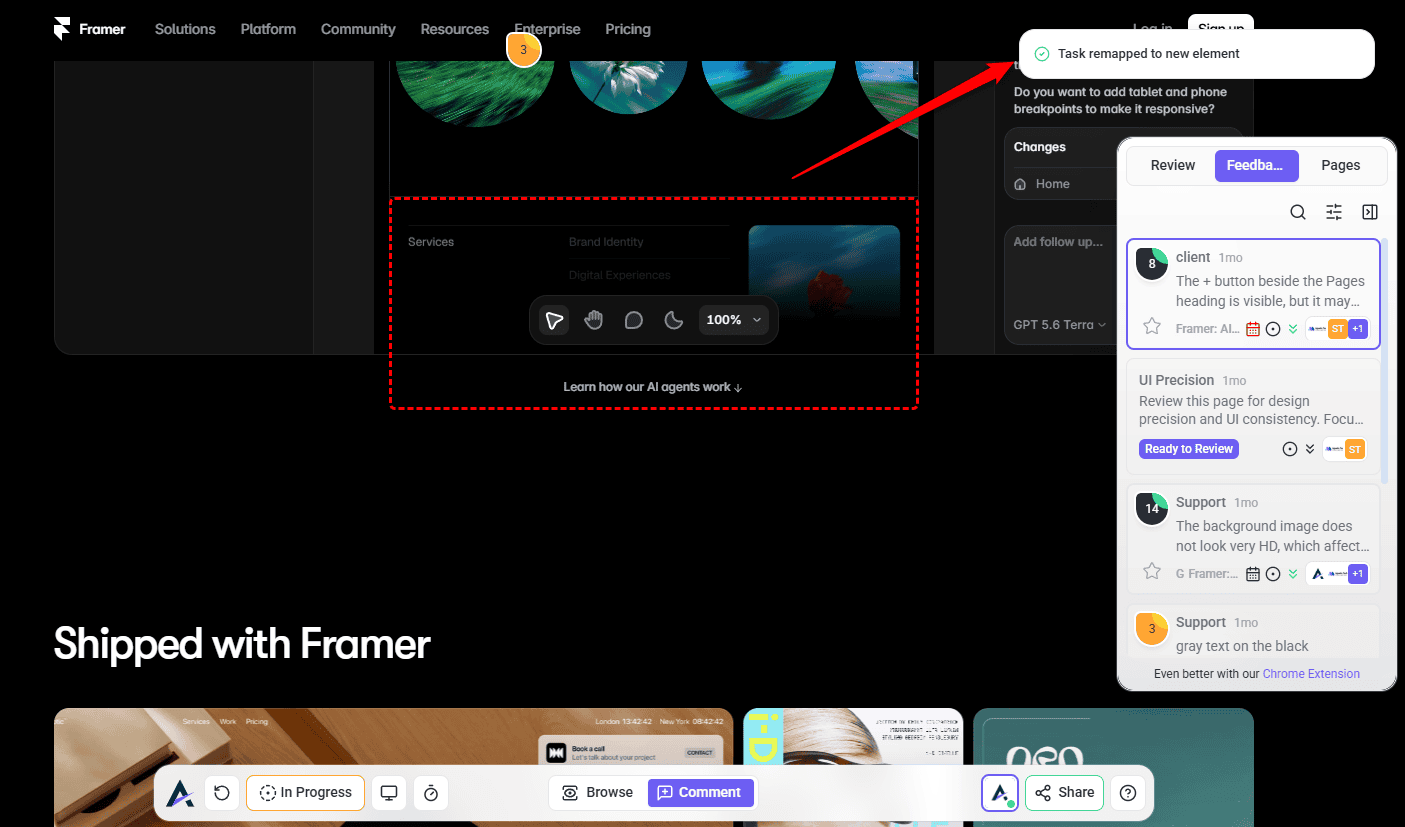Change status circle on client task
This screenshot has height=827, width=1405.
pyautogui.click(x=1273, y=329)
